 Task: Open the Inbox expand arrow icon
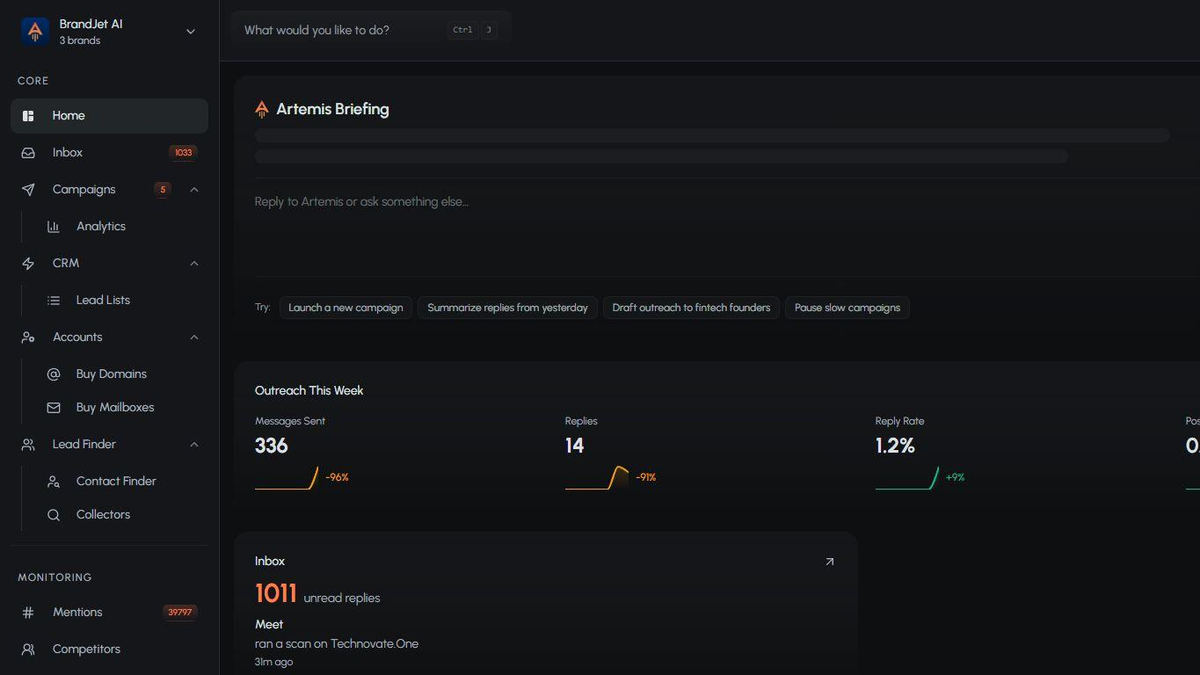pyautogui.click(x=829, y=562)
